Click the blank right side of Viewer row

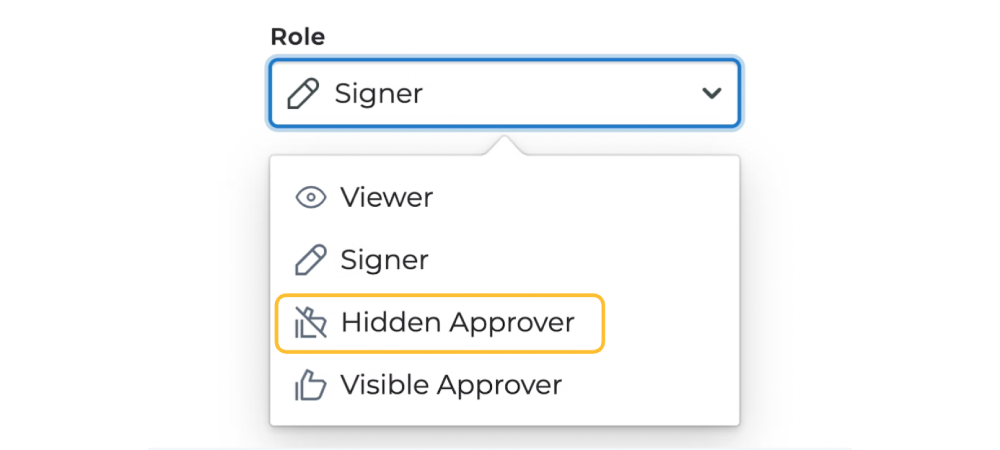point(620,198)
